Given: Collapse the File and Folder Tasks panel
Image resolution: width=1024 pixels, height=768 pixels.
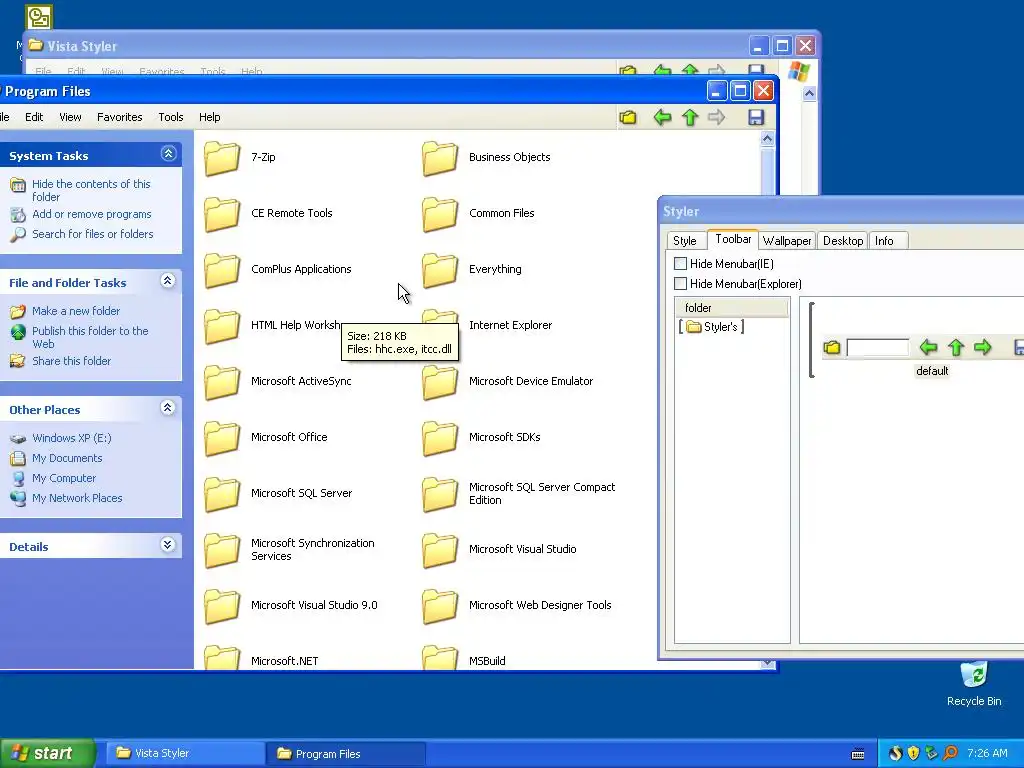Looking at the screenshot, I should click(168, 281).
